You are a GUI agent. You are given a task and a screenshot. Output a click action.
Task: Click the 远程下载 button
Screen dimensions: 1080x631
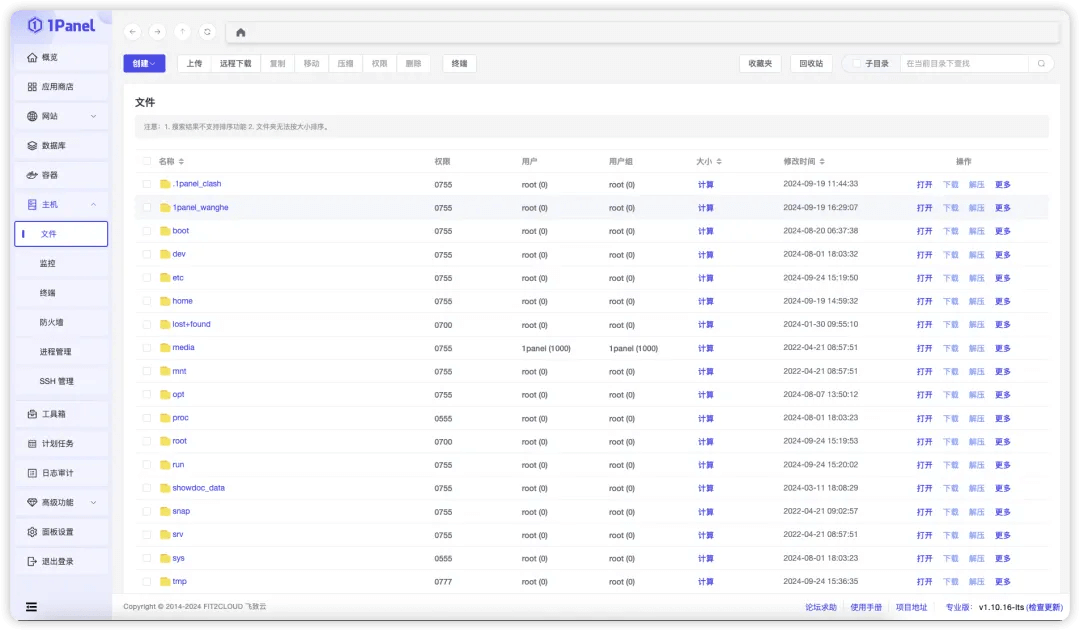pos(236,63)
